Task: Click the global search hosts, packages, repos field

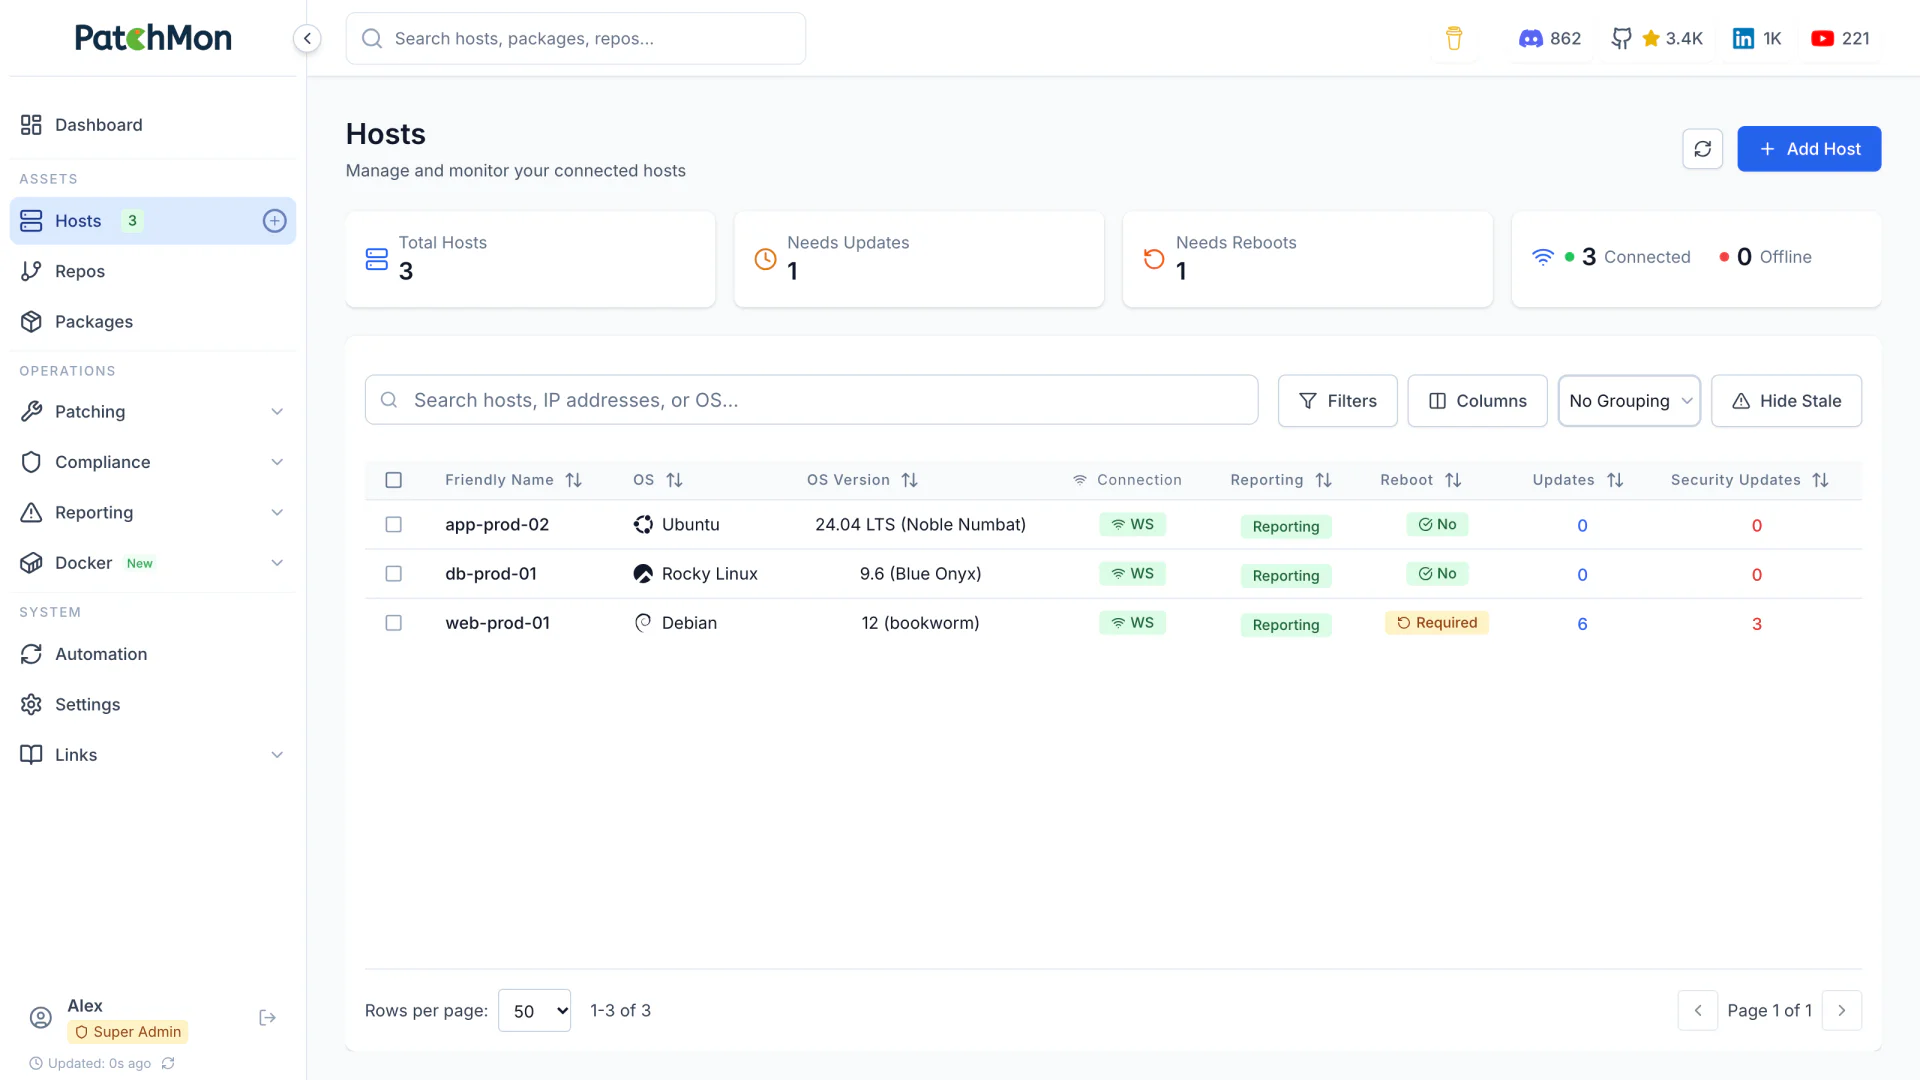Action: point(576,38)
